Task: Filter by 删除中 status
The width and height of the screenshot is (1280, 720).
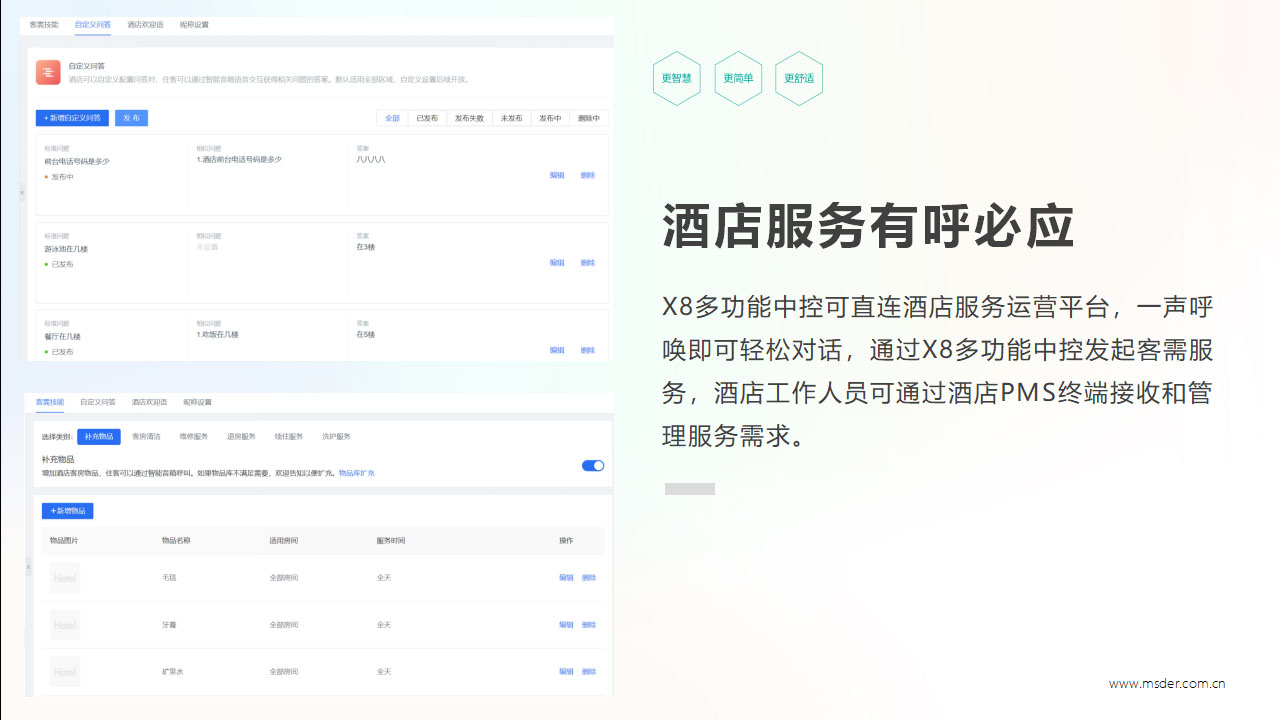Action: click(x=589, y=118)
